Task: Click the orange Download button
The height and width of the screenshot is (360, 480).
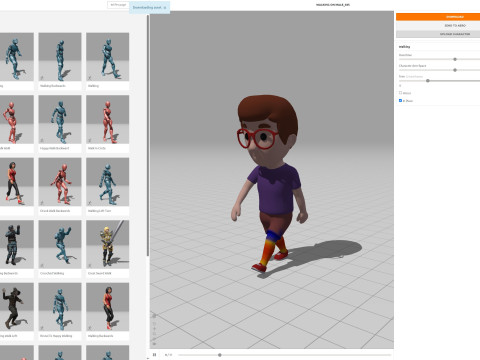Action: [x=438, y=17]
